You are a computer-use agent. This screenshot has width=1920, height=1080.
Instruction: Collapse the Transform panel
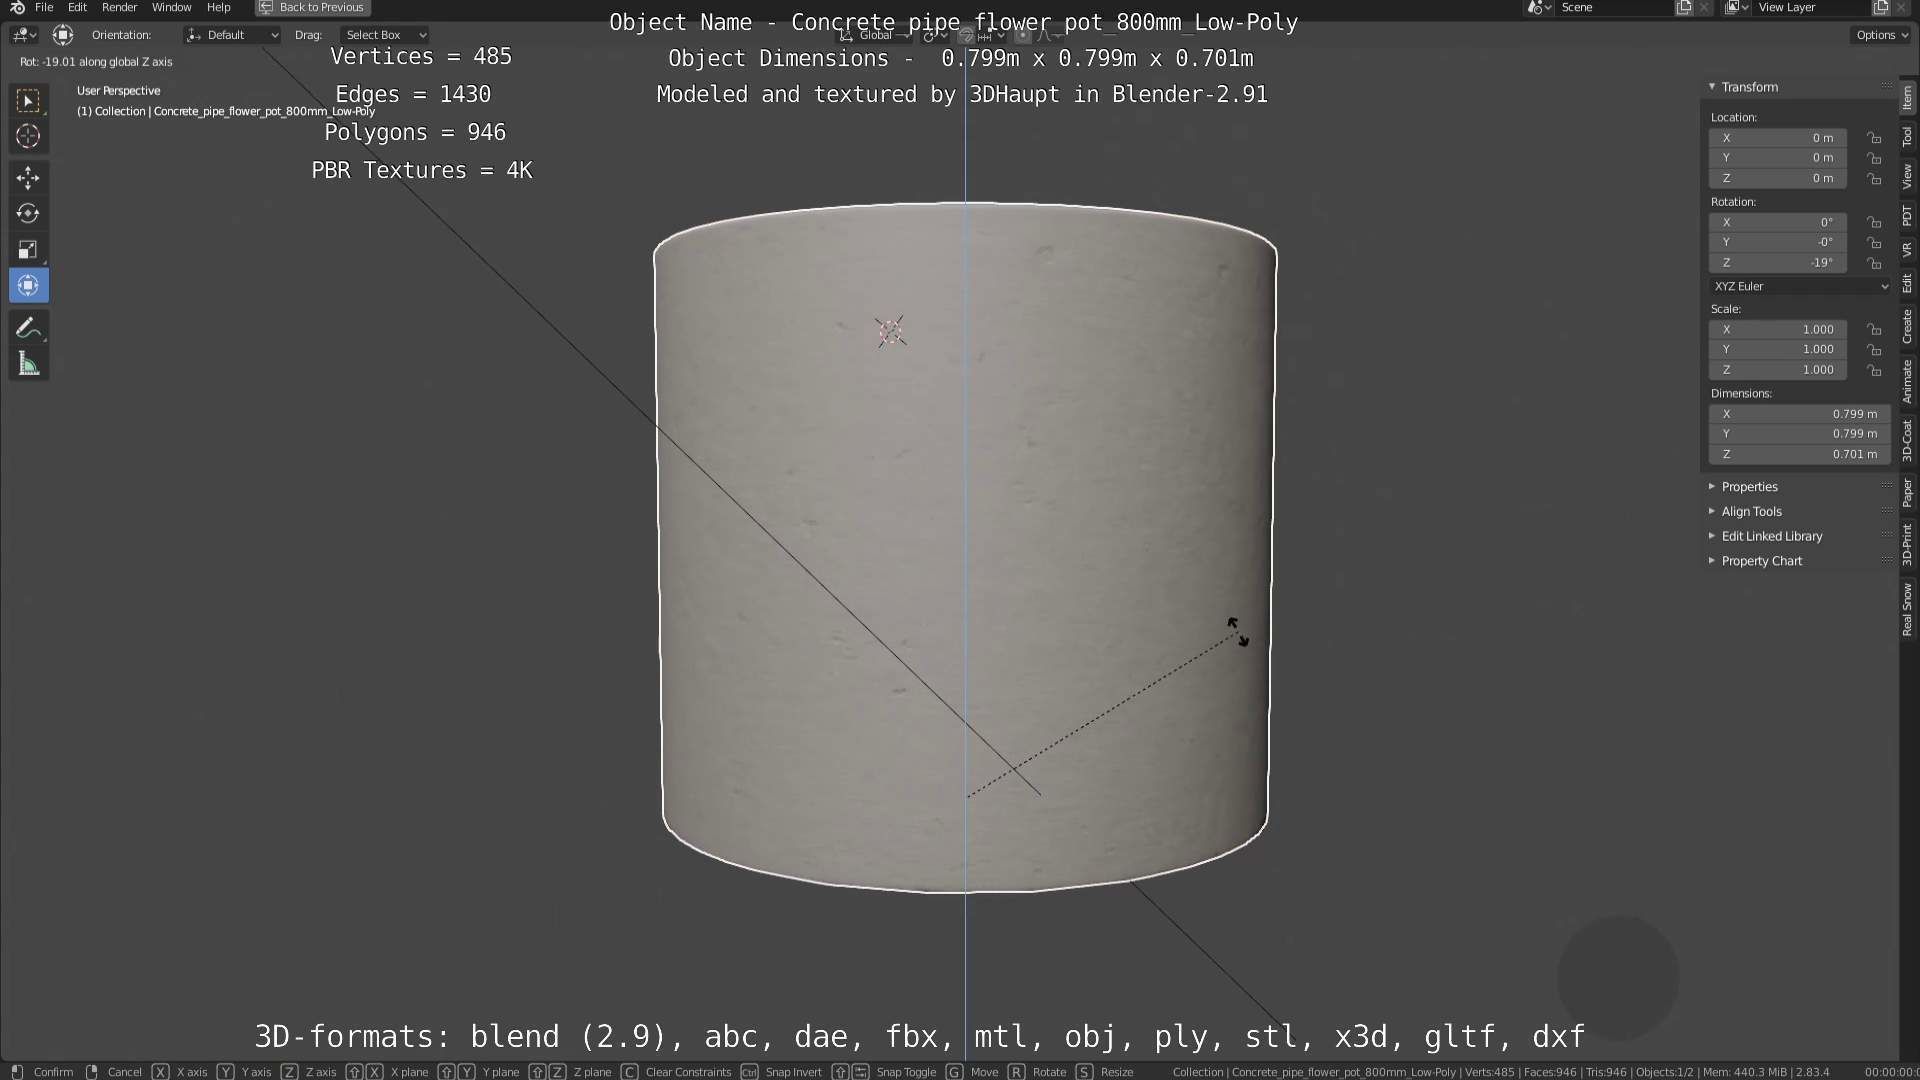[x=1712, y=87]
